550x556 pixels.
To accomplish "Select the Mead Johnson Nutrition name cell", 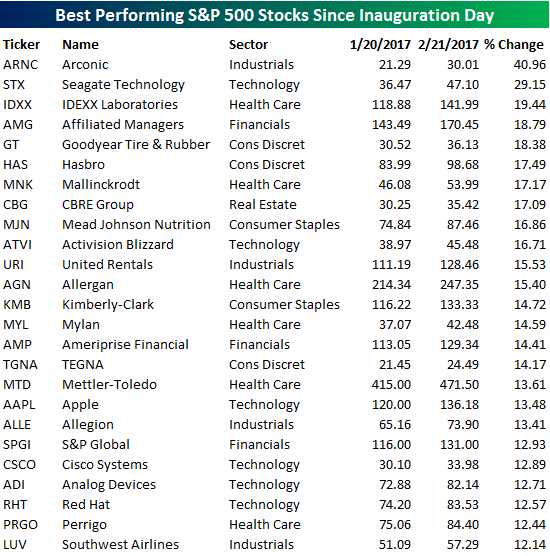I will [x=136, y=225].
